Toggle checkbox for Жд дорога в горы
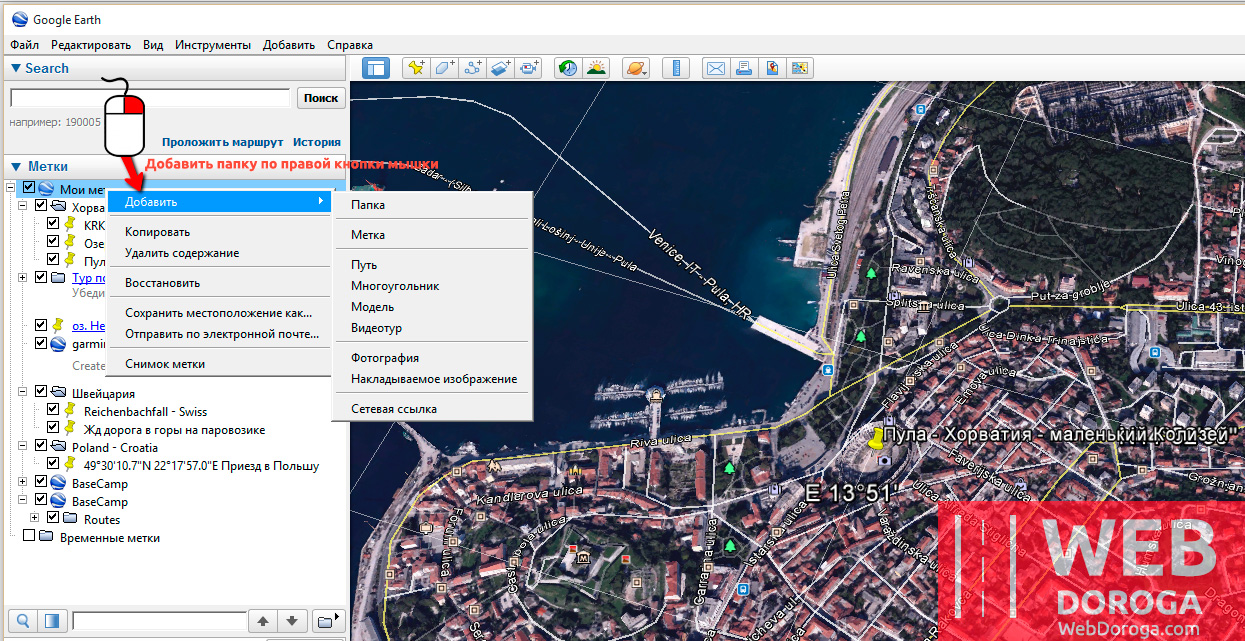 pyautogui.click(x=53, y=429)
